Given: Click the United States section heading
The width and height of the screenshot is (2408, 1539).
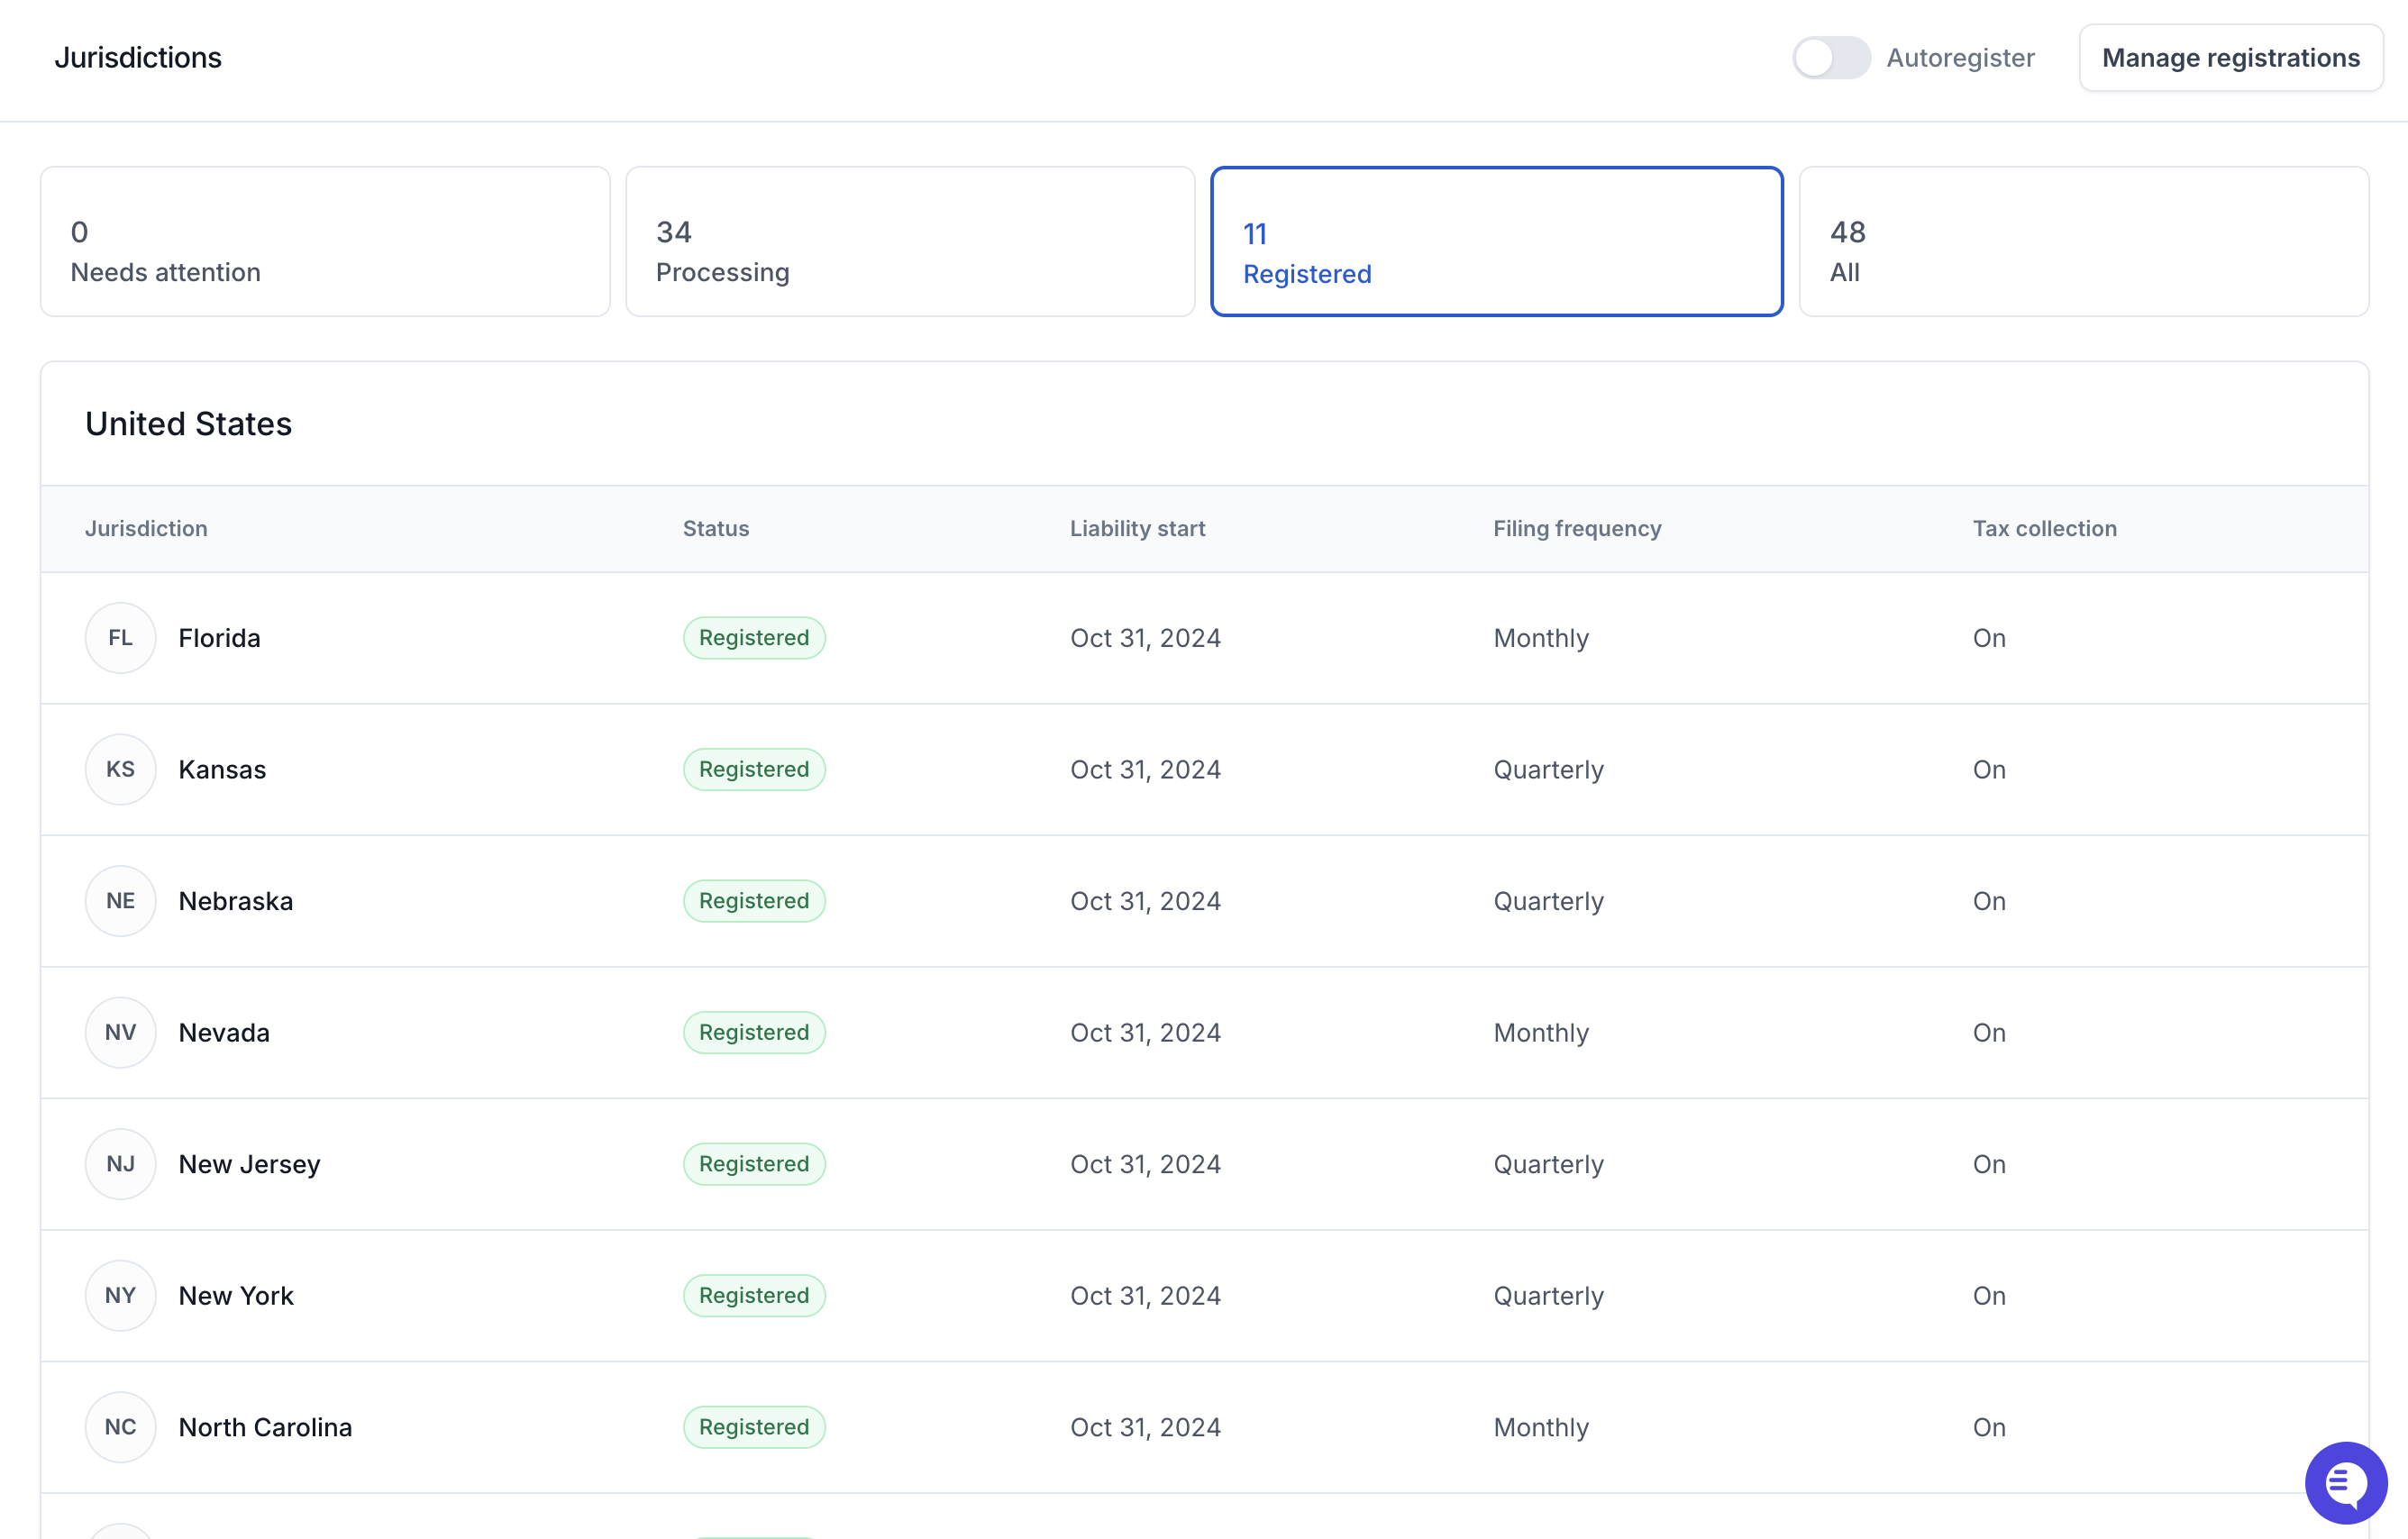Looking at the screenshot, I should [188, 424].
